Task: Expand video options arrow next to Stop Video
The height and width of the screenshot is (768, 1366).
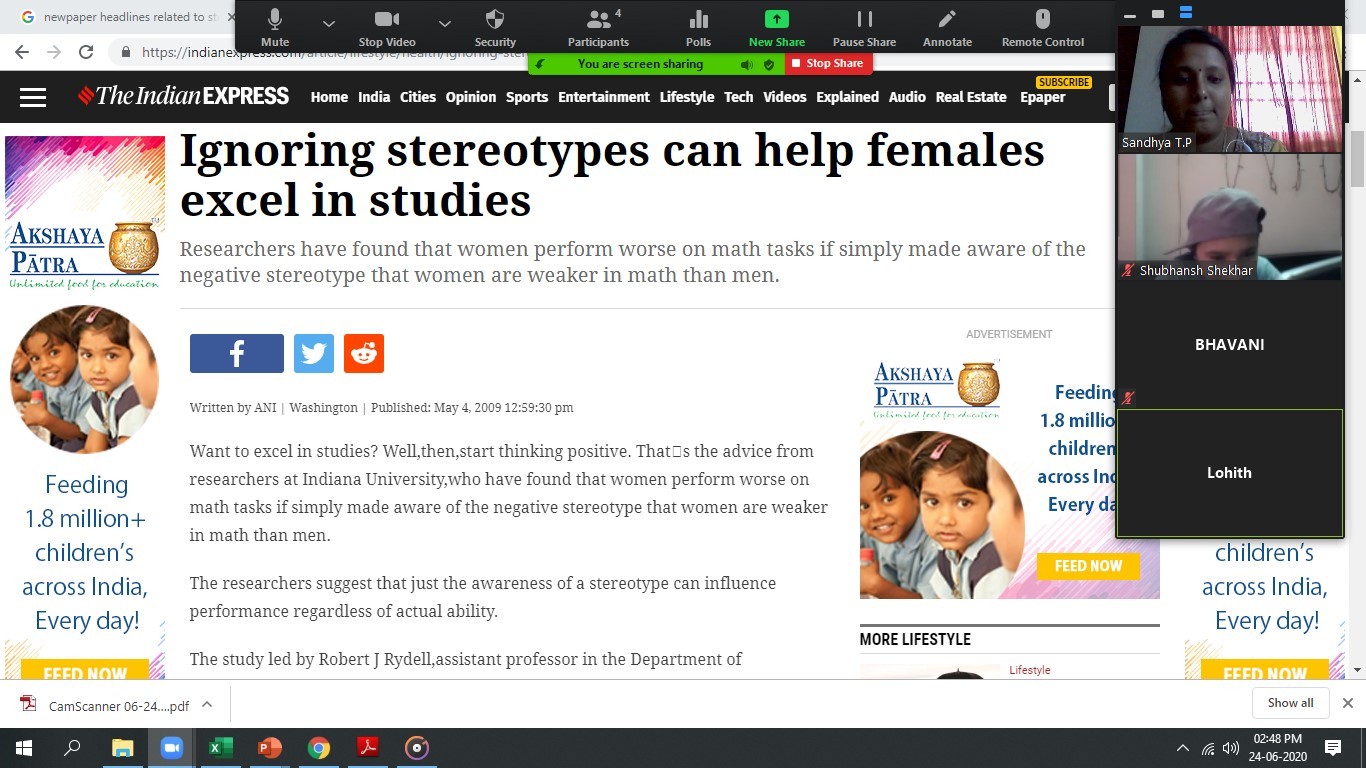Action: [x=445, y=23]
